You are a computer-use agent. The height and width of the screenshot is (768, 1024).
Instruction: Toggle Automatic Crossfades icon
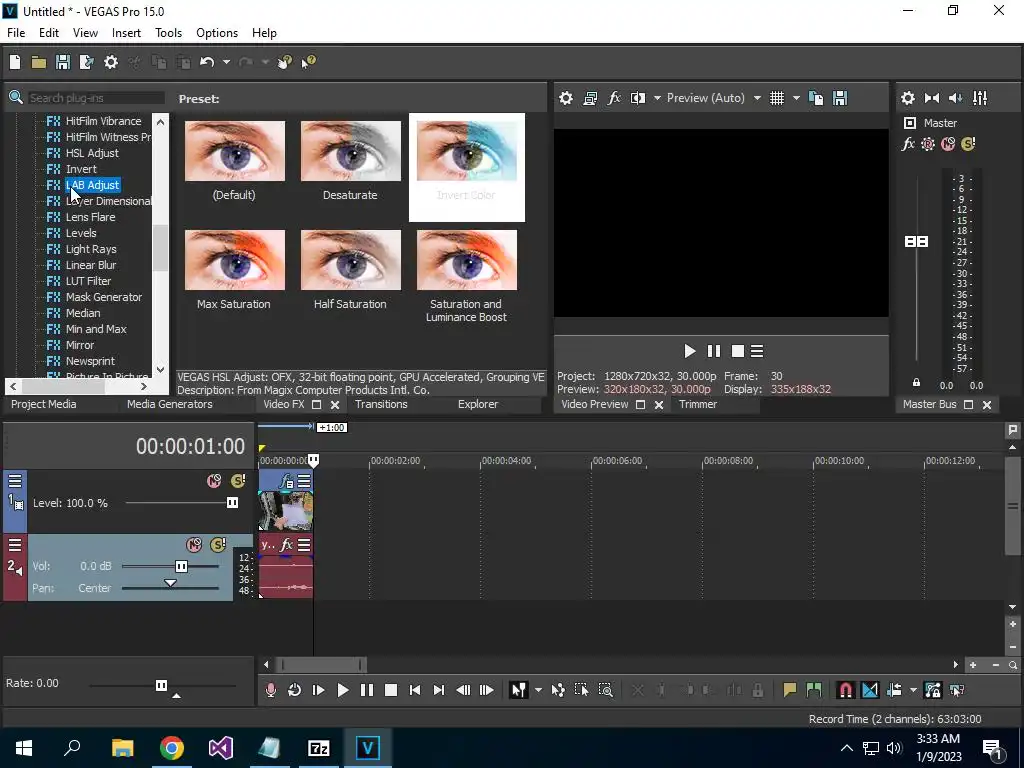point(870,690)
